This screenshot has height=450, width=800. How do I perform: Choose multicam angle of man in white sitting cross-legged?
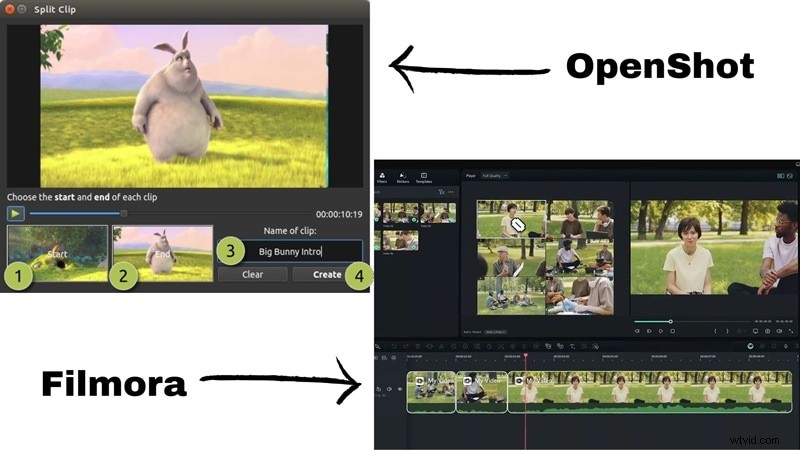click(580, 258)
